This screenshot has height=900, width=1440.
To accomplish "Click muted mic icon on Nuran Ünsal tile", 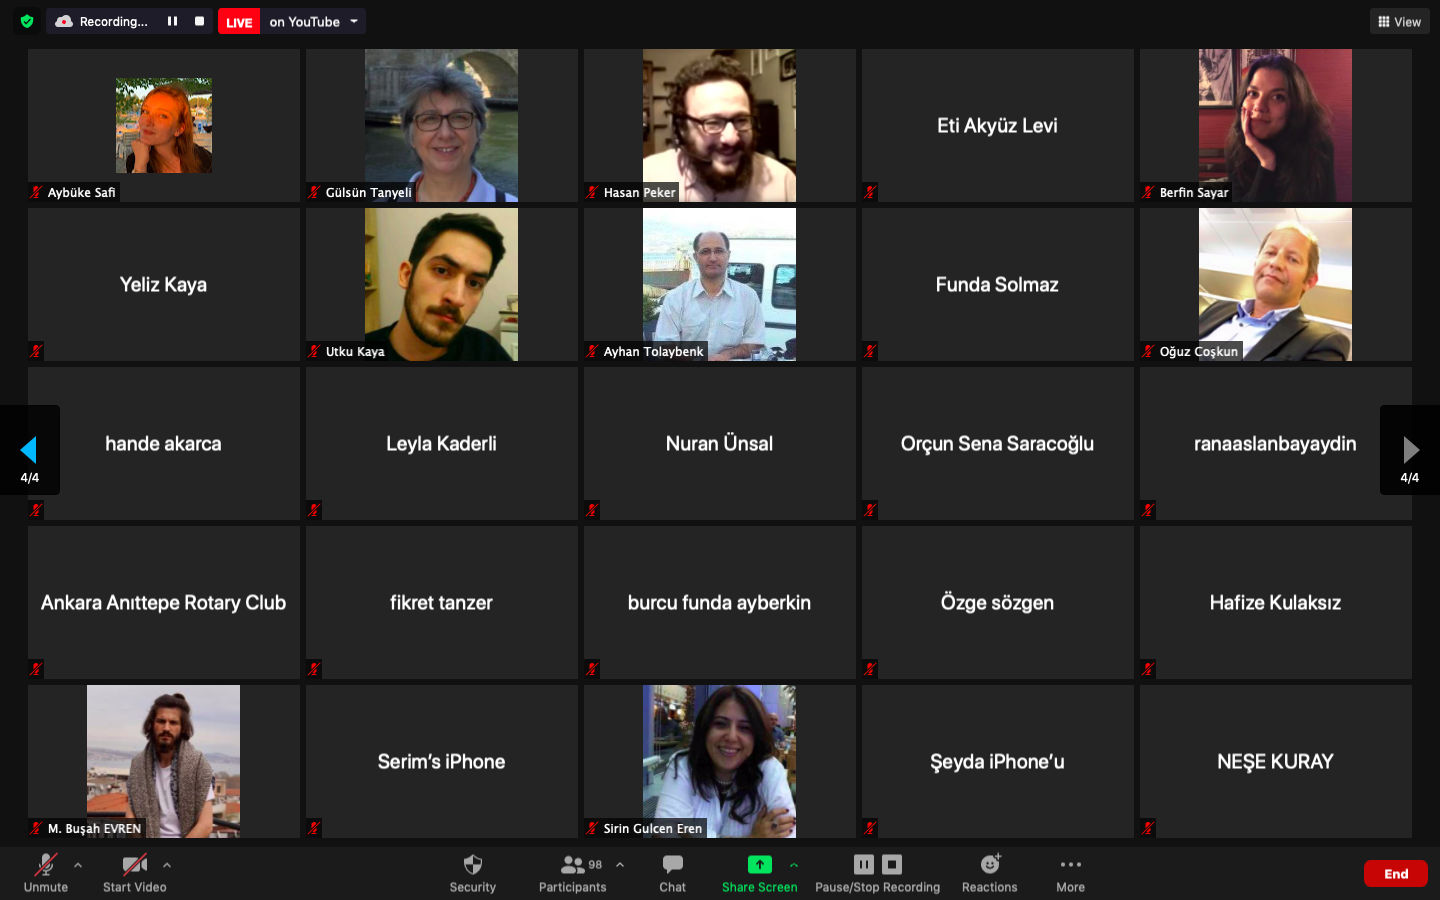I will tap(592, 510).
